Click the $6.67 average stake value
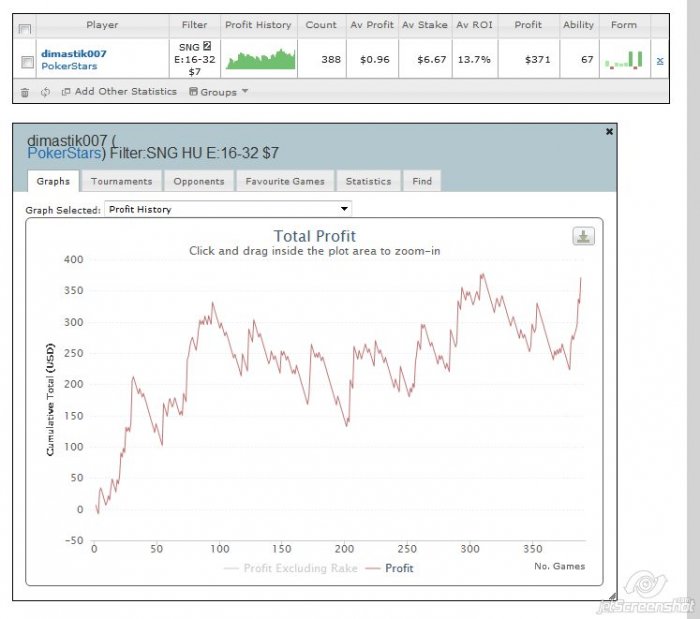This screenshot has height=619, width=700. point(432,59)
